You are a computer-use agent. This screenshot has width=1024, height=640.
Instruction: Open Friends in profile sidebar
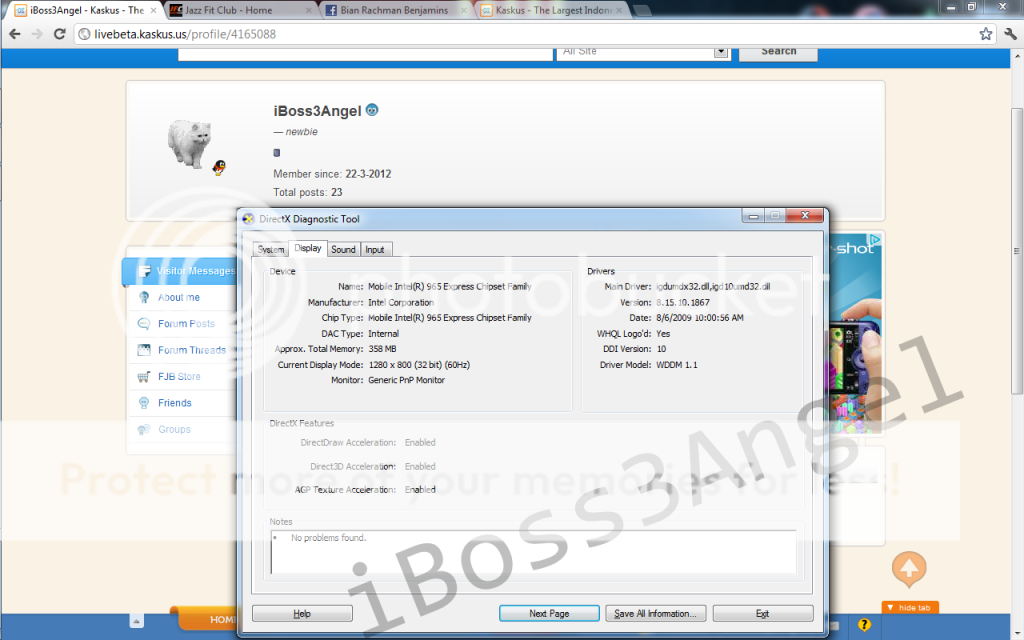click(x=174, y=403)
